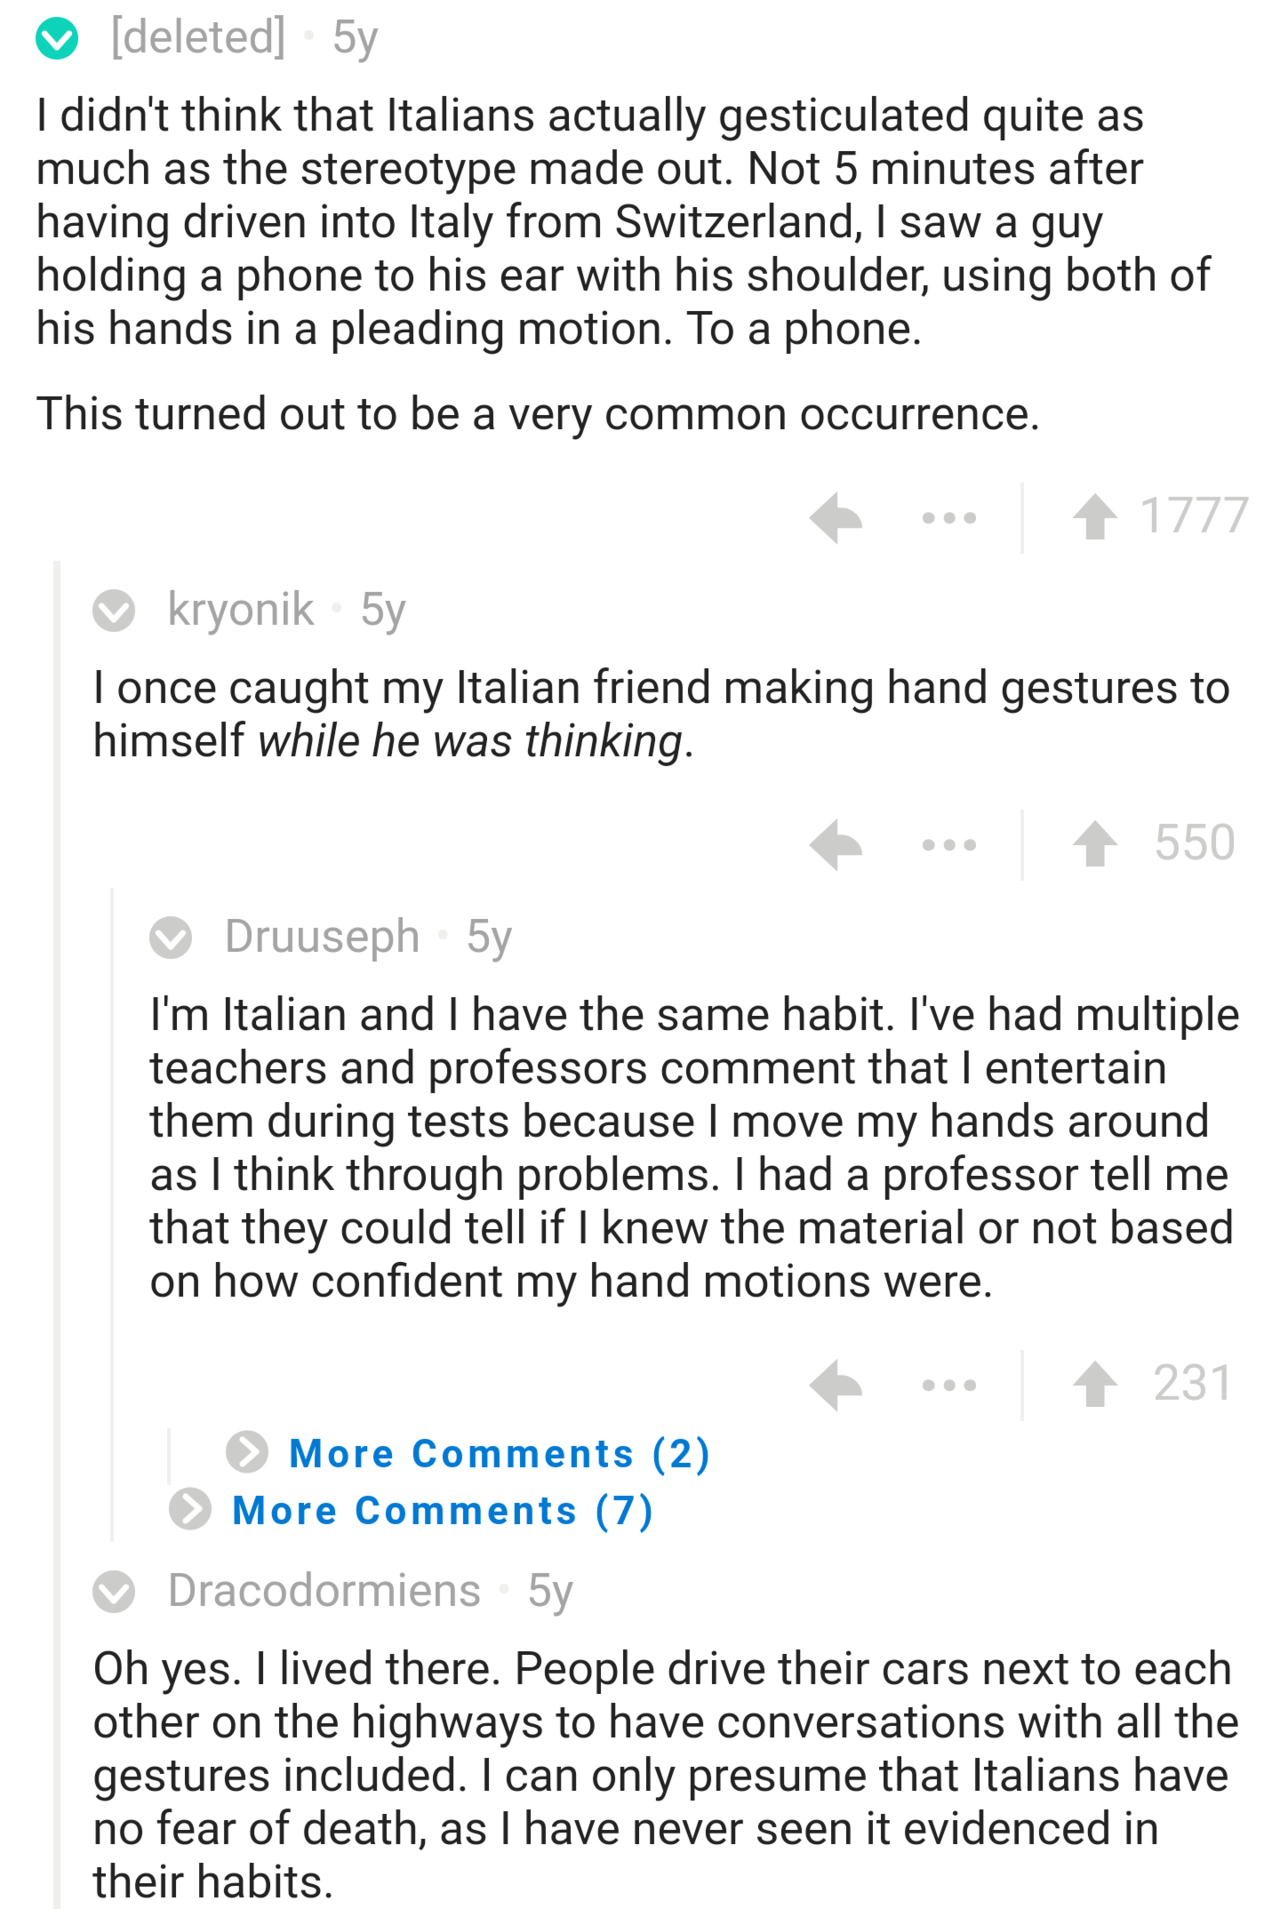The height and width of the screenshot is (1909, 1280).
Task: Collapse Dracodormiens' comment
Action: pyautogui.click(x=114, y=1591)
